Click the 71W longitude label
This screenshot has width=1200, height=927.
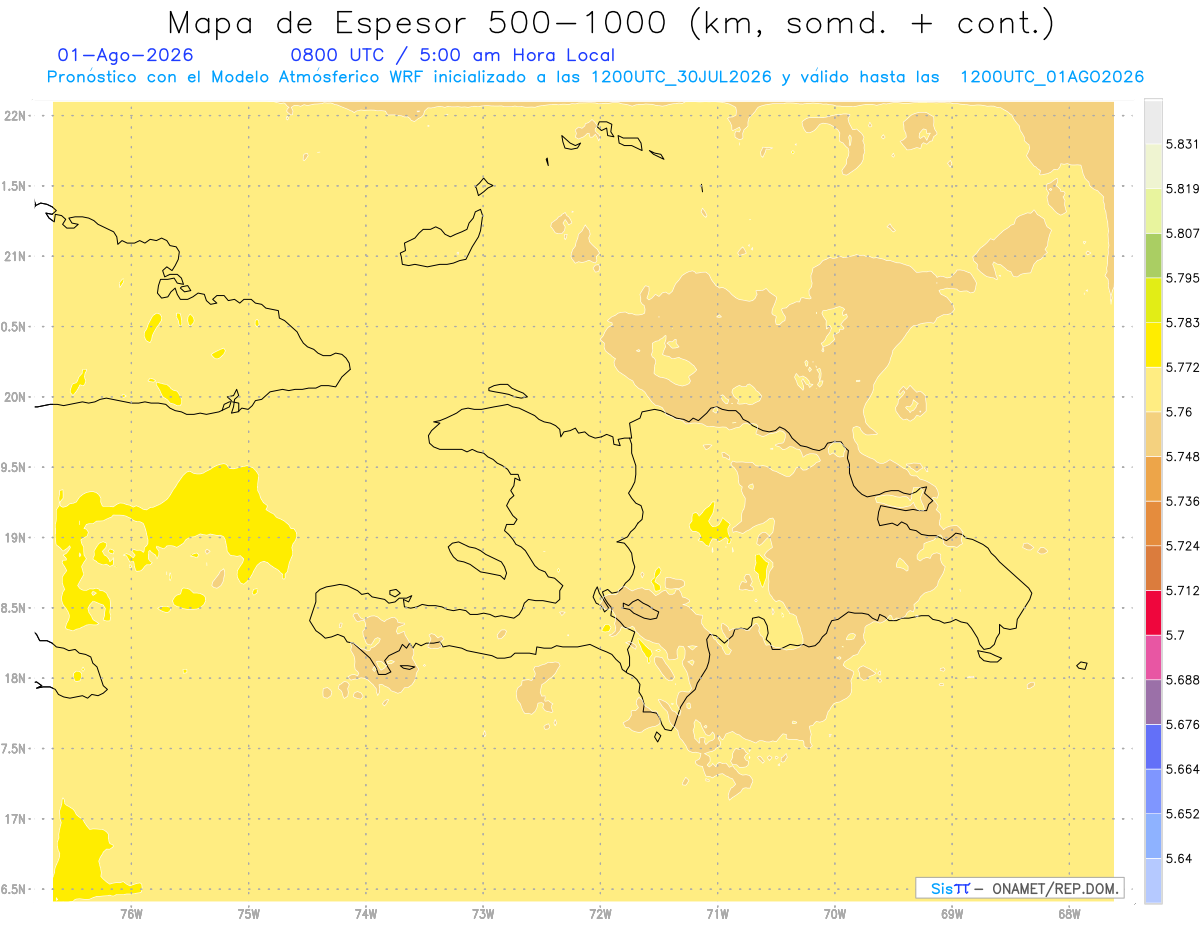pos(717,914)
